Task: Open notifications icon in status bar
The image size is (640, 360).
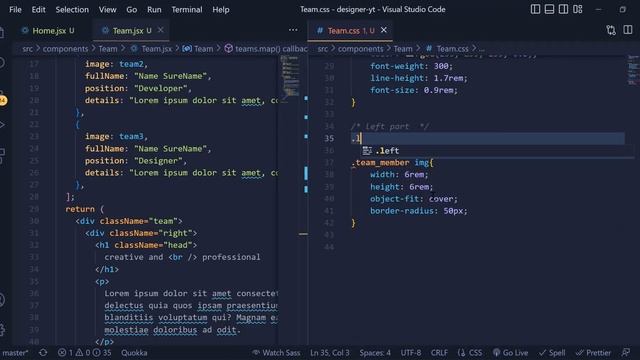Action: 626,353
